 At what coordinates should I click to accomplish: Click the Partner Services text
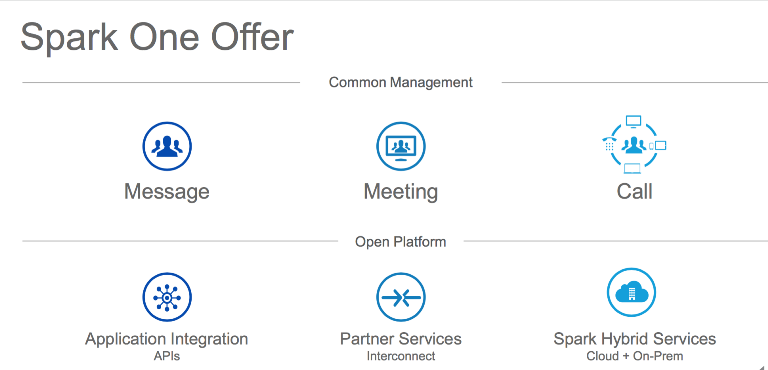pos(401,339)
